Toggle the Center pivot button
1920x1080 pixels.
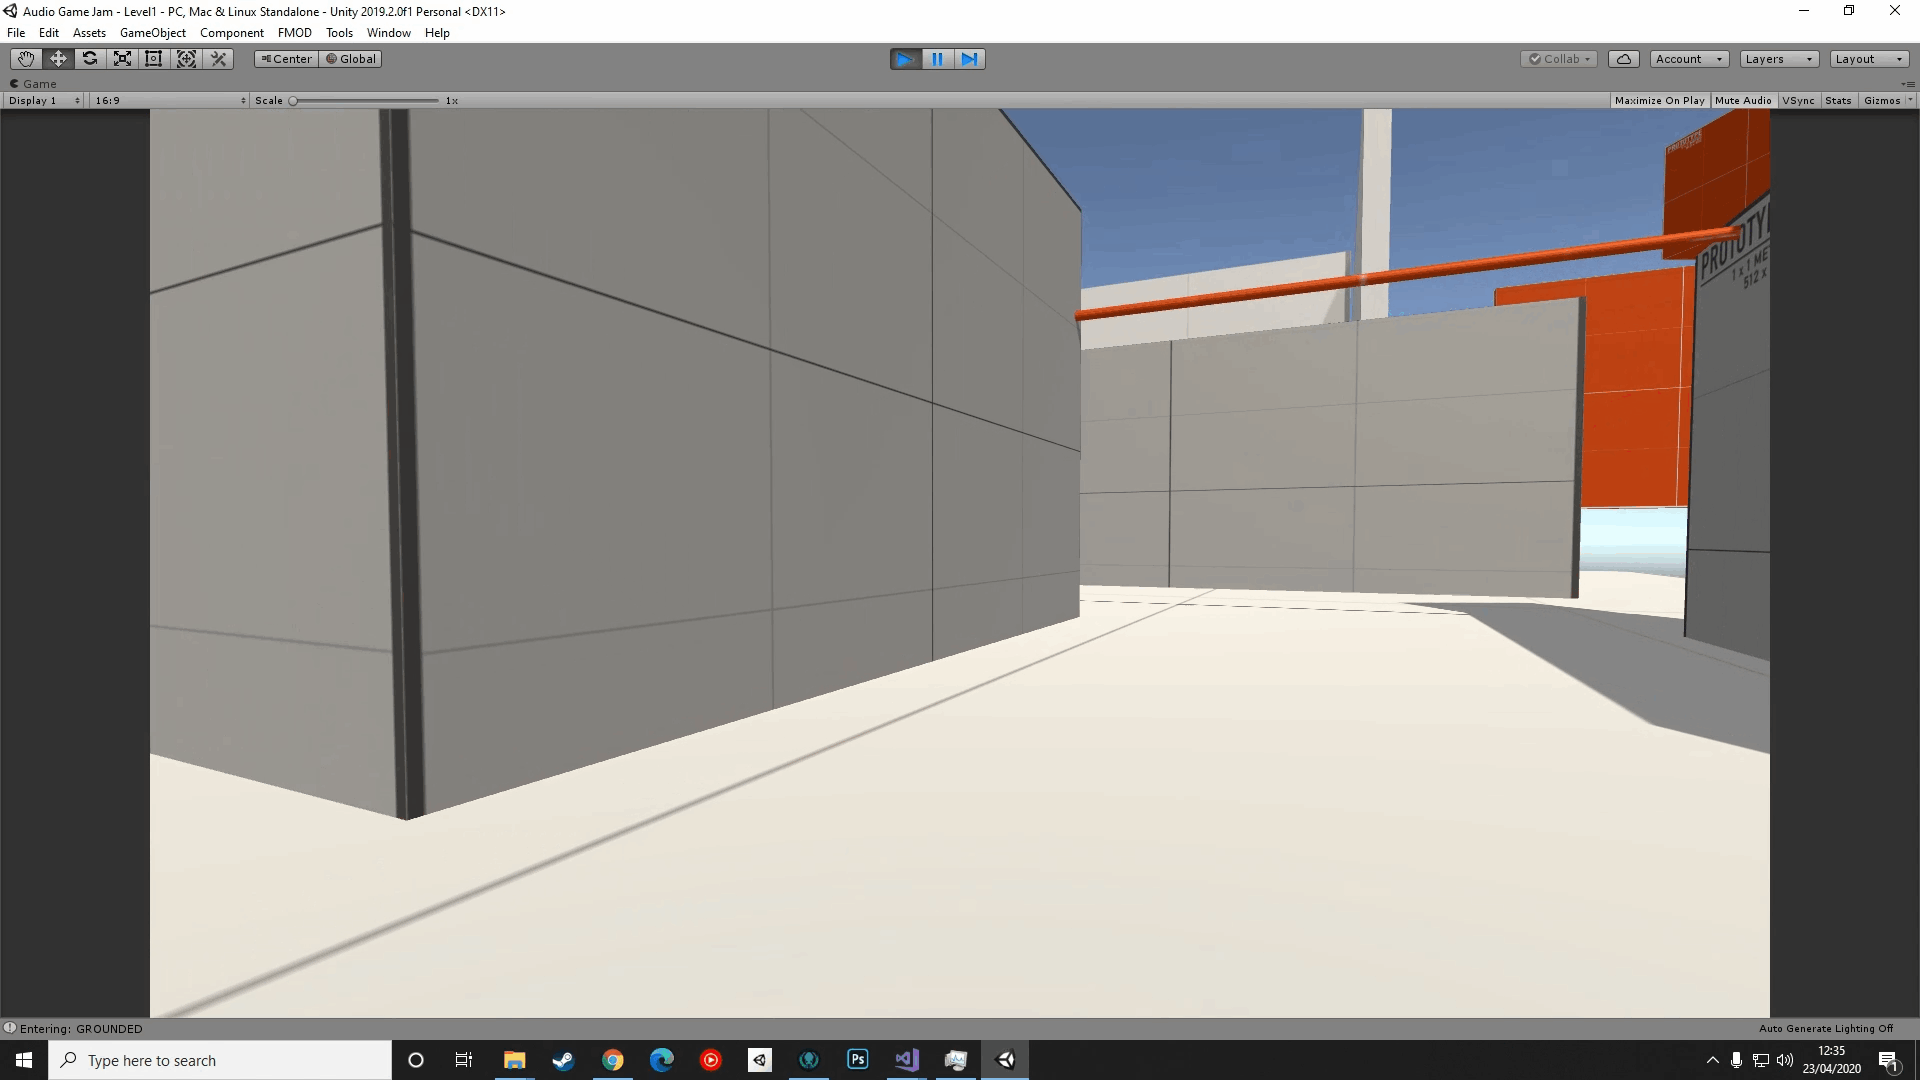tap(286, 59)
